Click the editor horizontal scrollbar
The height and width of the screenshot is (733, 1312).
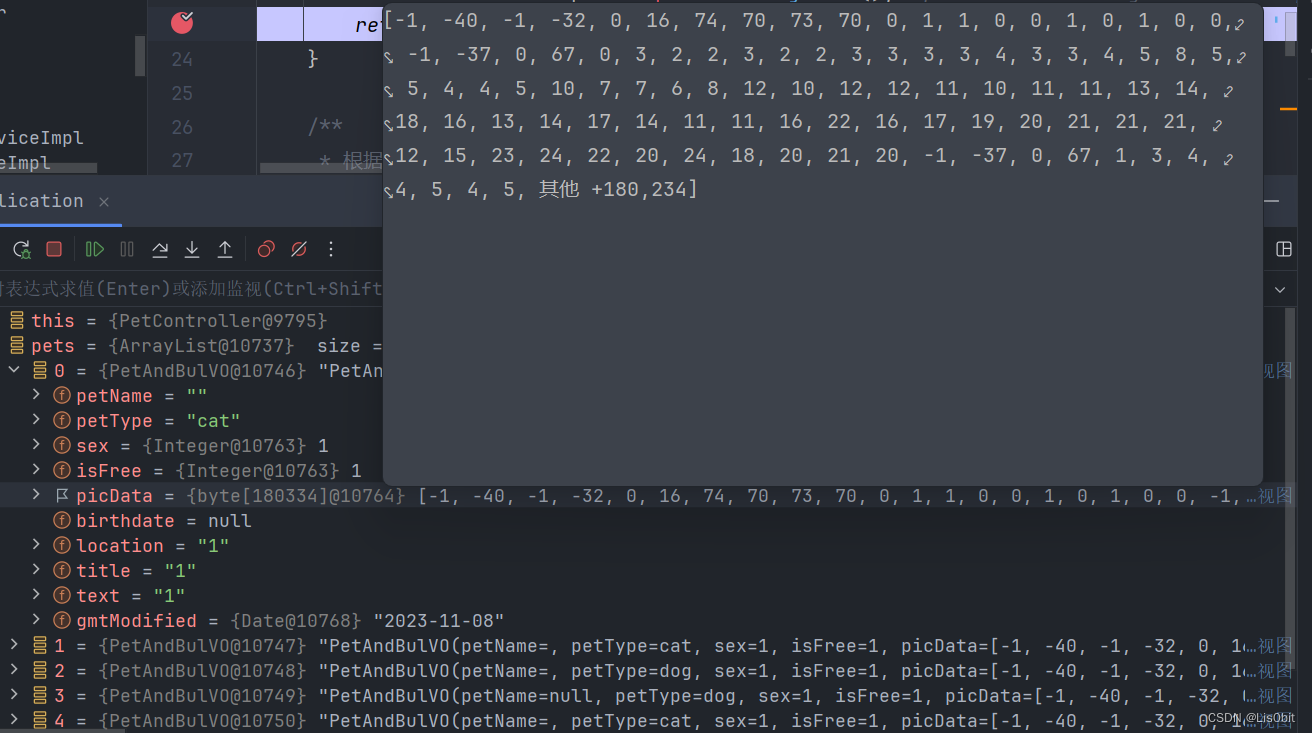pyautogui.click(x=320, y=168)
